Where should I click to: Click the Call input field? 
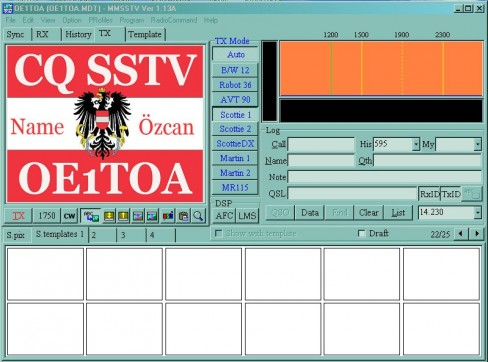pyautogui.click(x=321, y=144)
